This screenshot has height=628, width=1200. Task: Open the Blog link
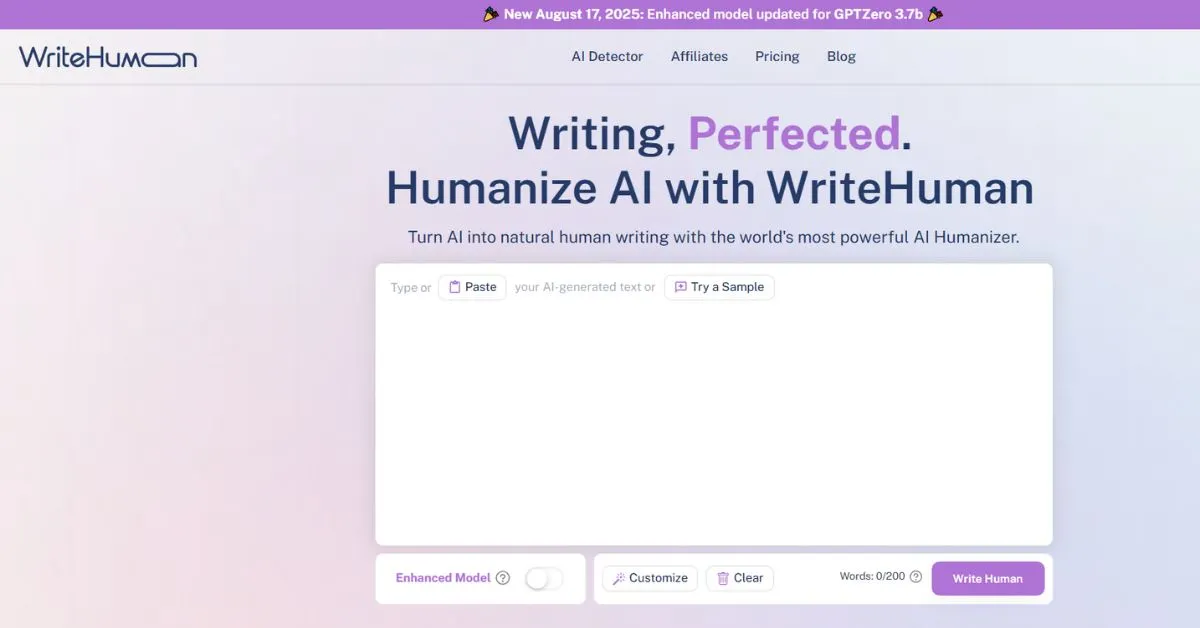841,57
